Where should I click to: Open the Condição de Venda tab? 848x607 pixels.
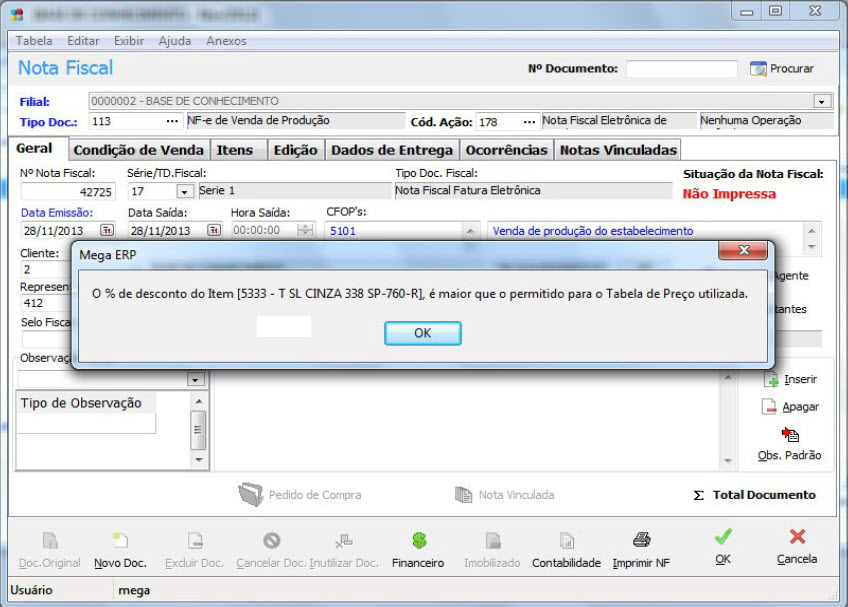pyautogui.click(x=139, y=150)
